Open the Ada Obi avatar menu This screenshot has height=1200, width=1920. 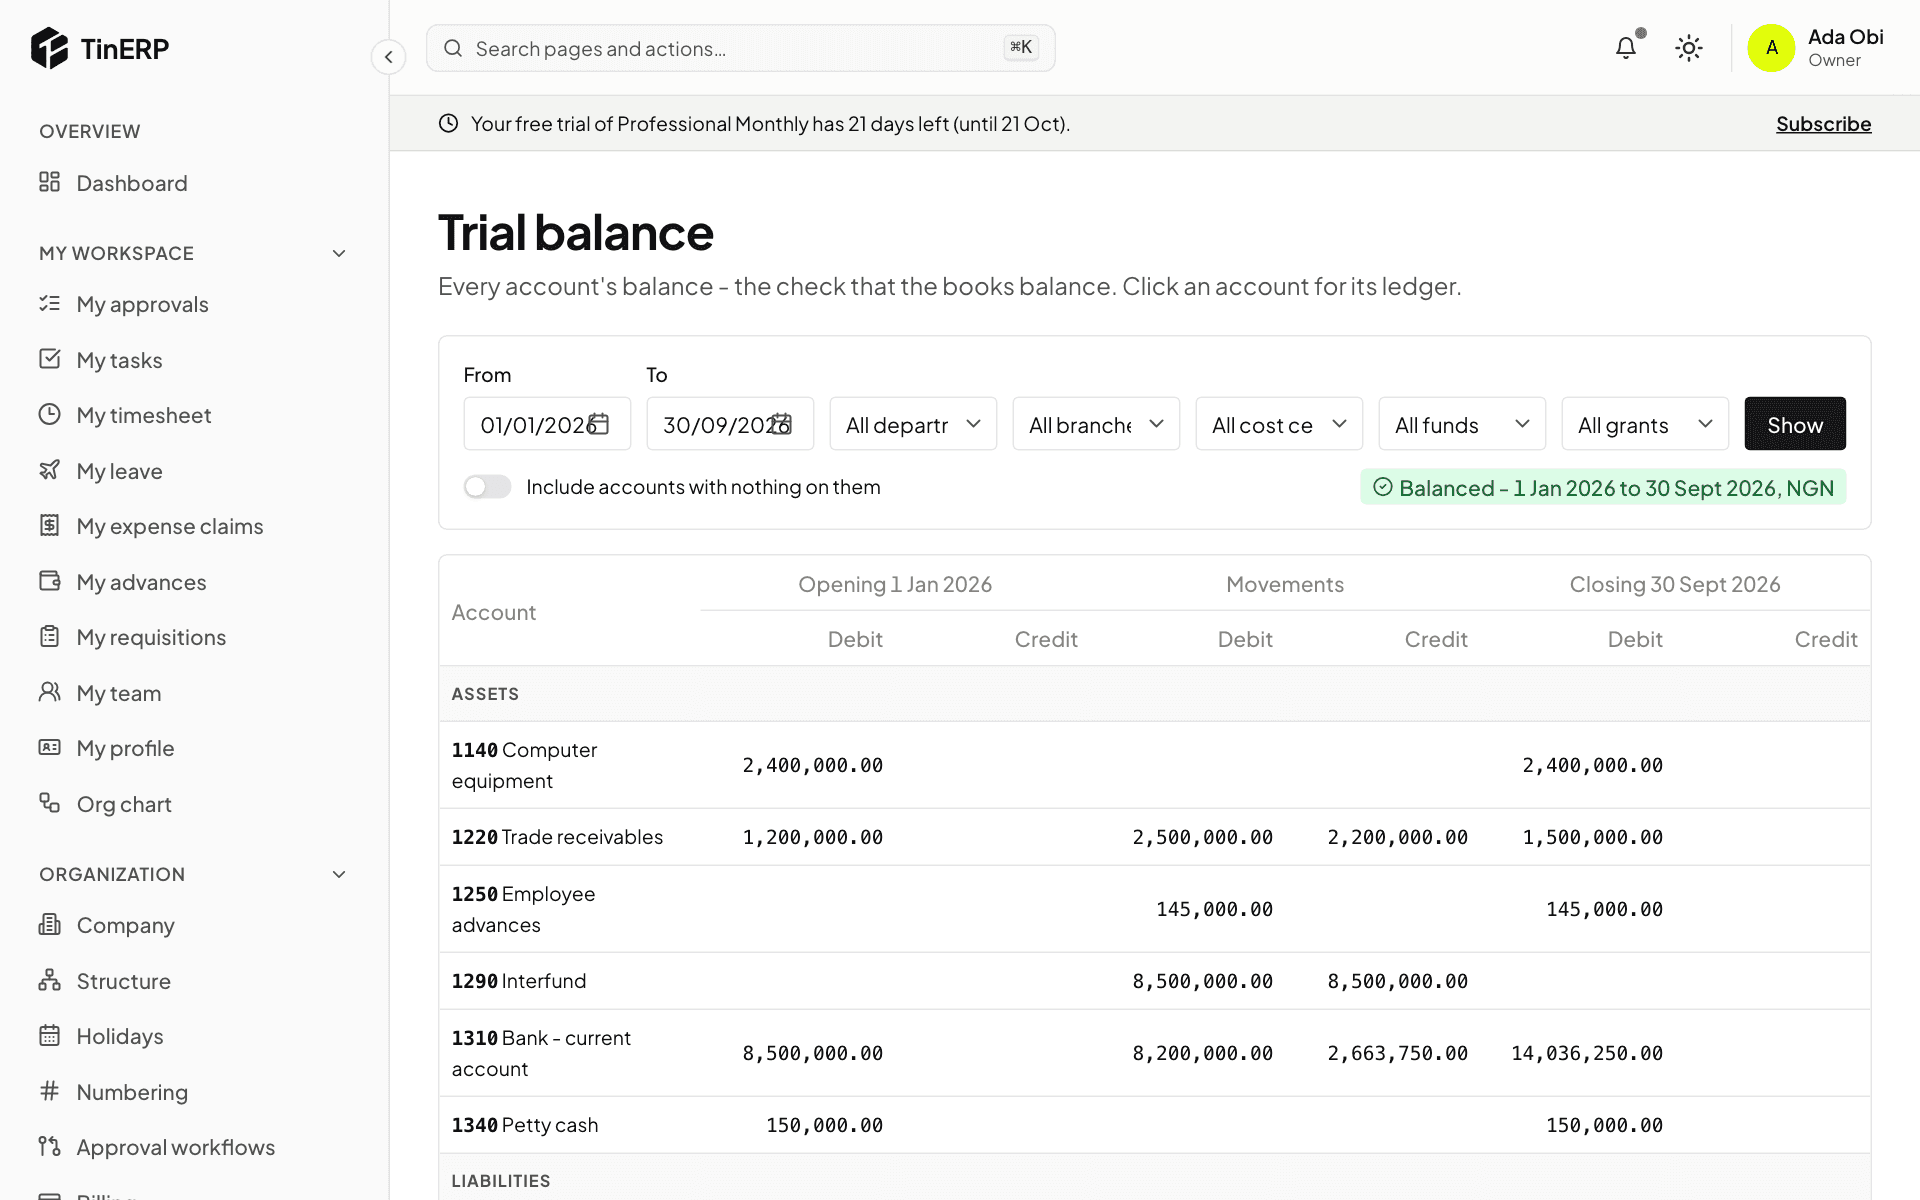[x=1771, y=48]
